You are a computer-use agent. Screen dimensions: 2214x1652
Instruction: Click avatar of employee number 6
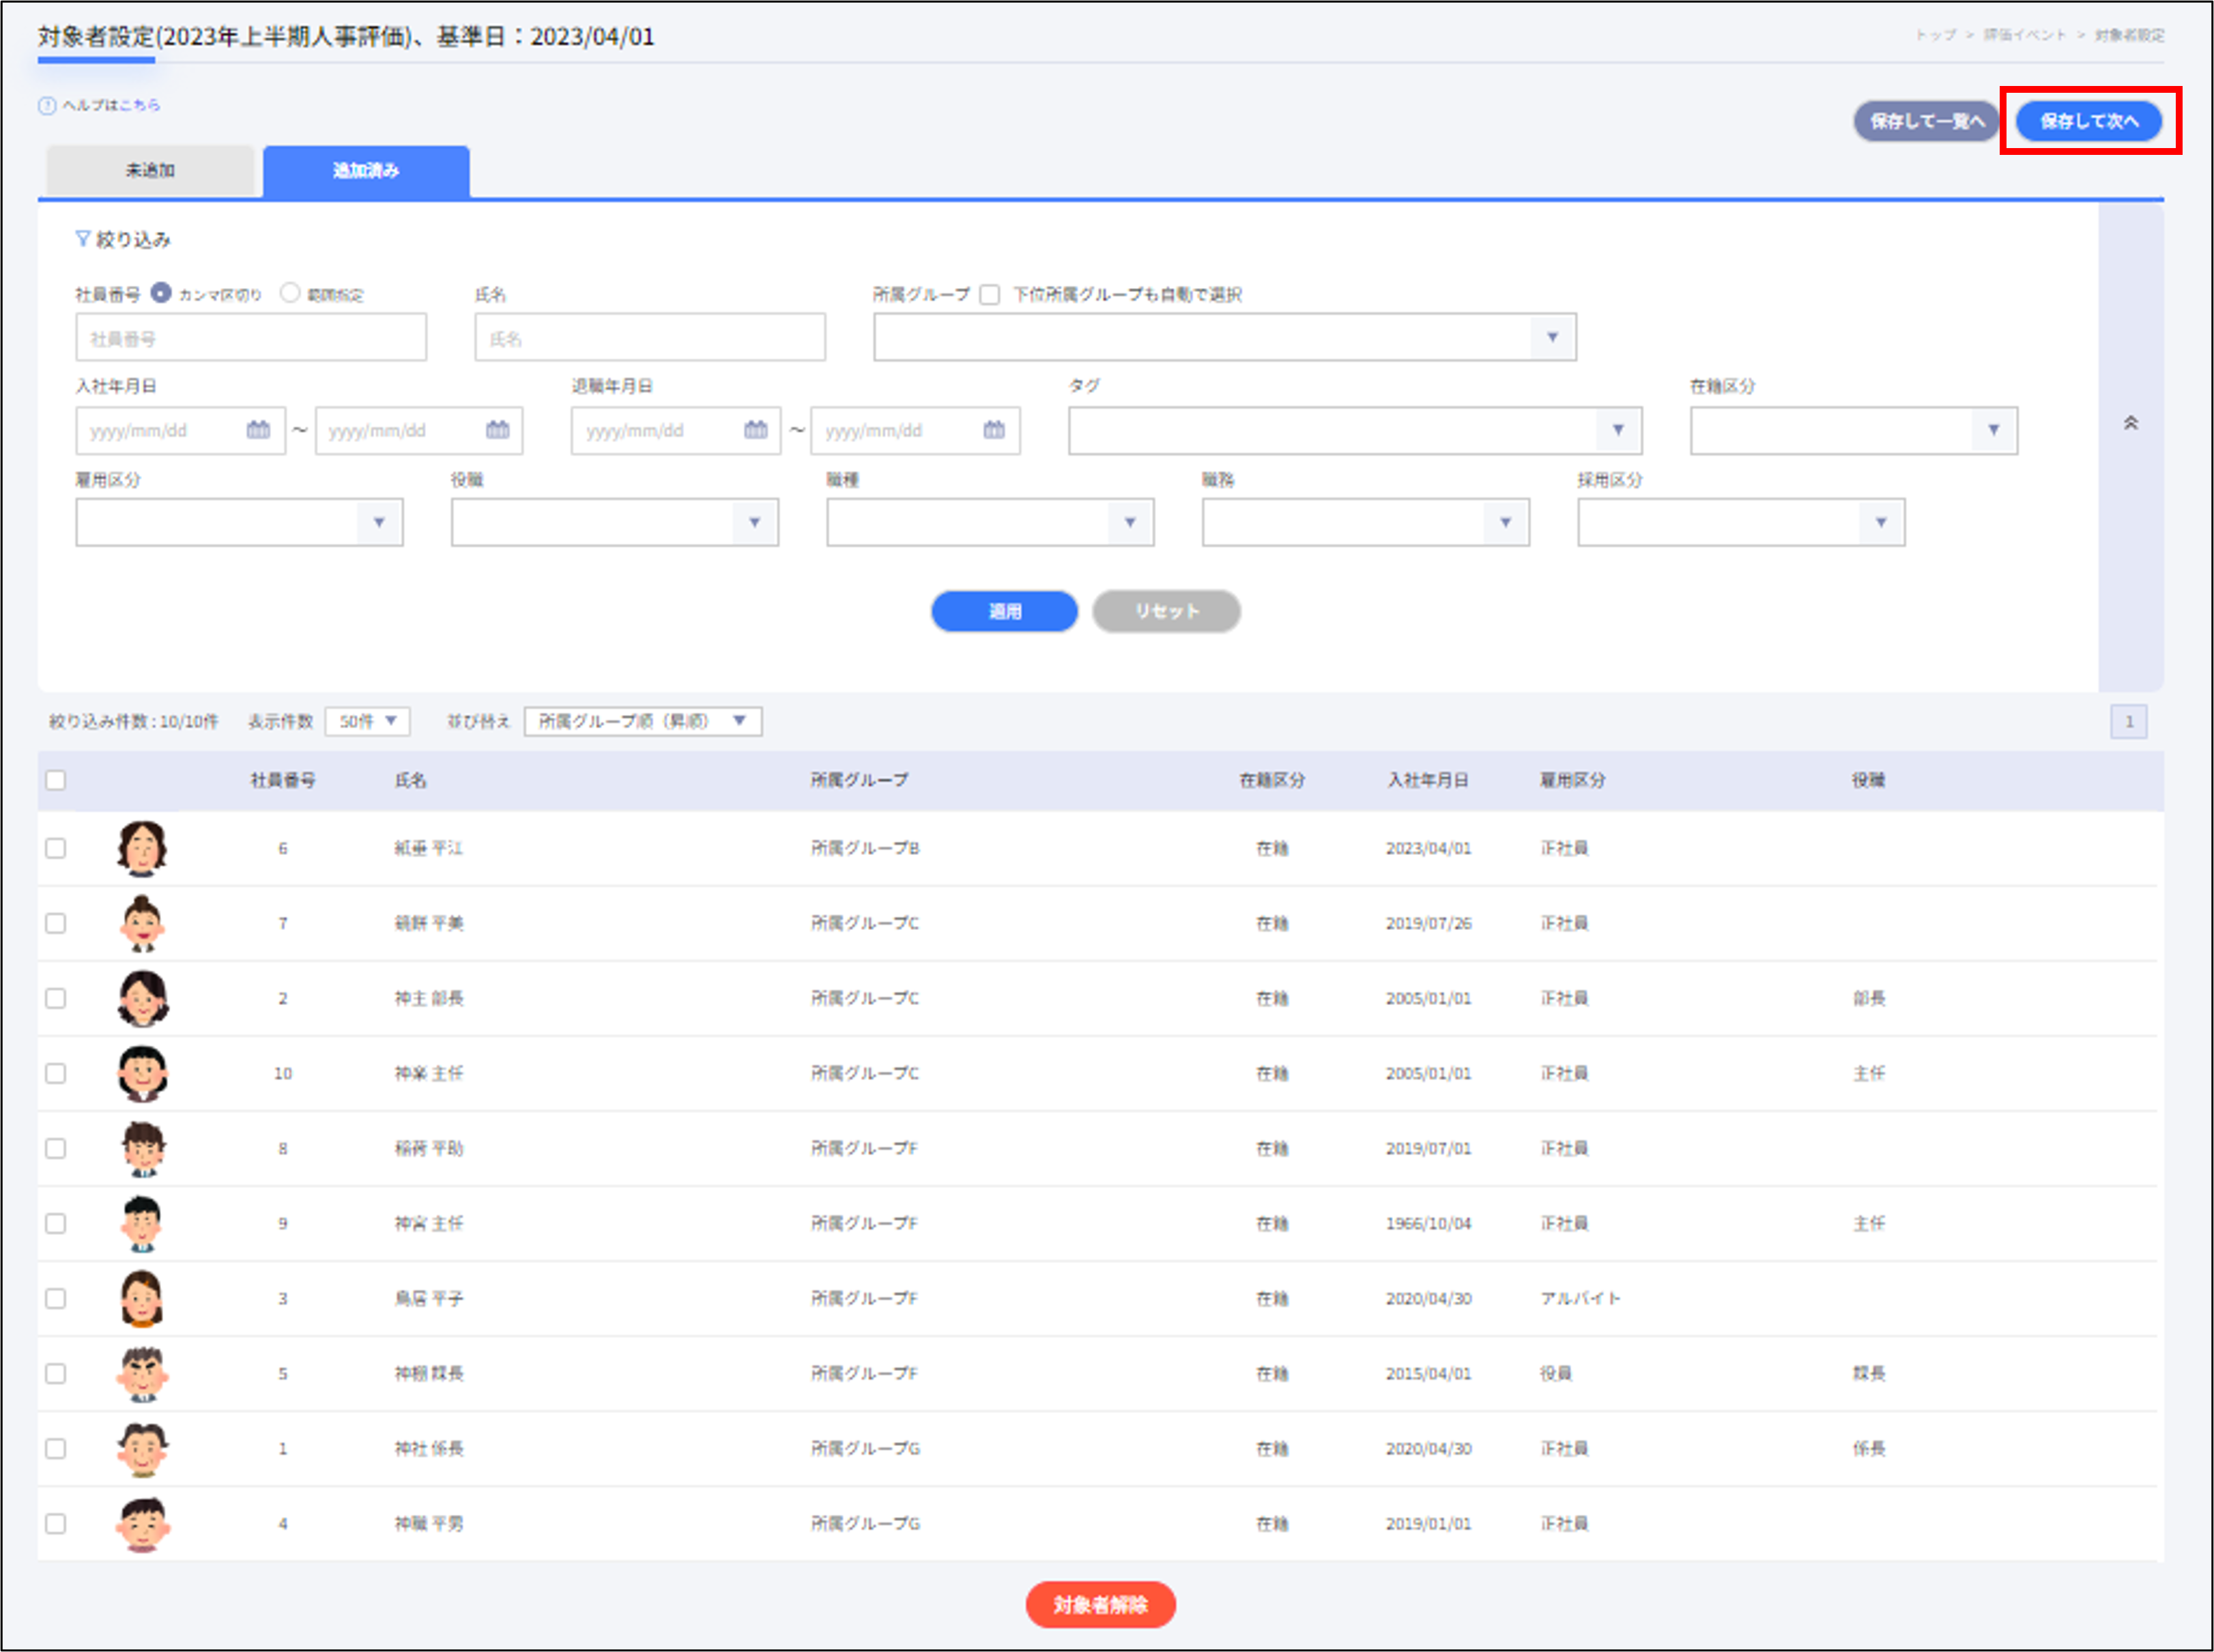(x=142, y=848)
